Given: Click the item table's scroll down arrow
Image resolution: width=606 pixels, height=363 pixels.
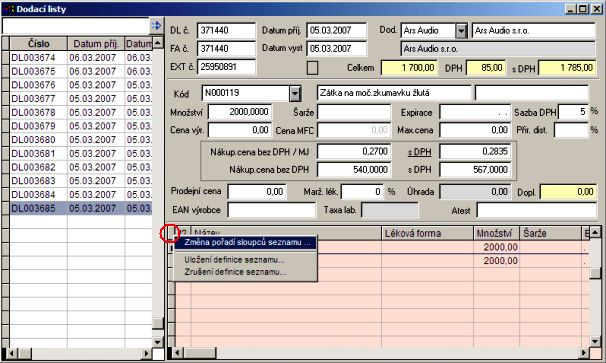Looking at the screenshot, I should 596,341.
